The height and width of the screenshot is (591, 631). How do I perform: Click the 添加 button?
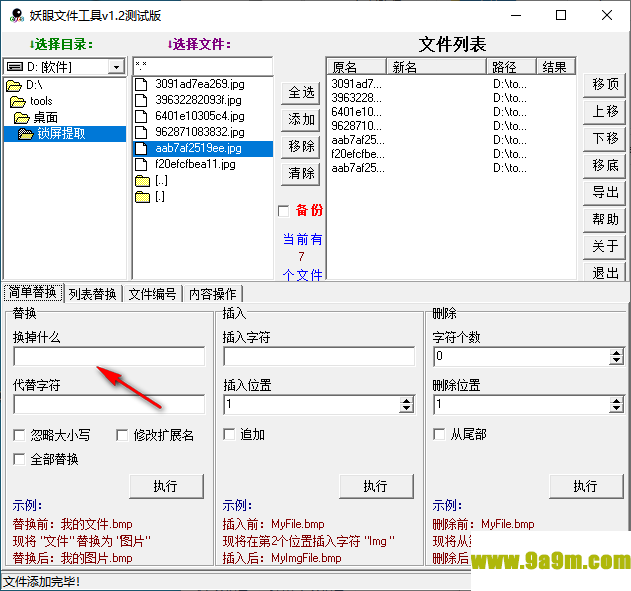pos(301,119)
